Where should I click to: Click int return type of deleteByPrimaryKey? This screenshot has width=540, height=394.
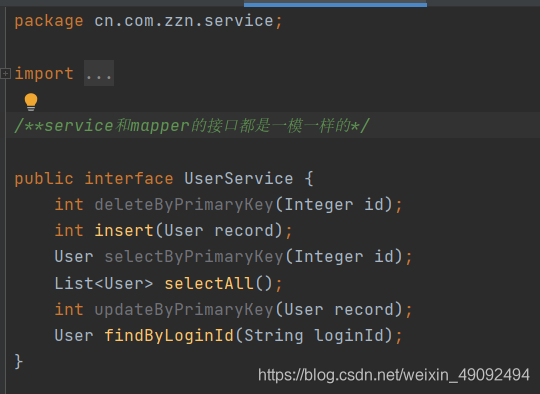point(69,205)
